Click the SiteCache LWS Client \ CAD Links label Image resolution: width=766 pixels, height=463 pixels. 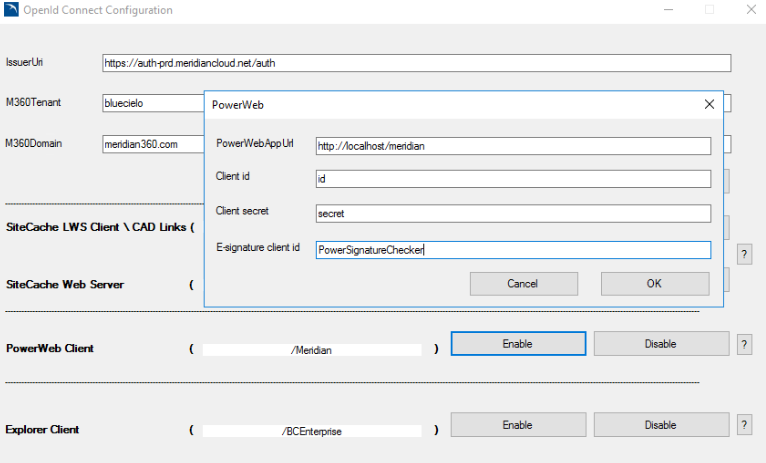click(96, 228)
